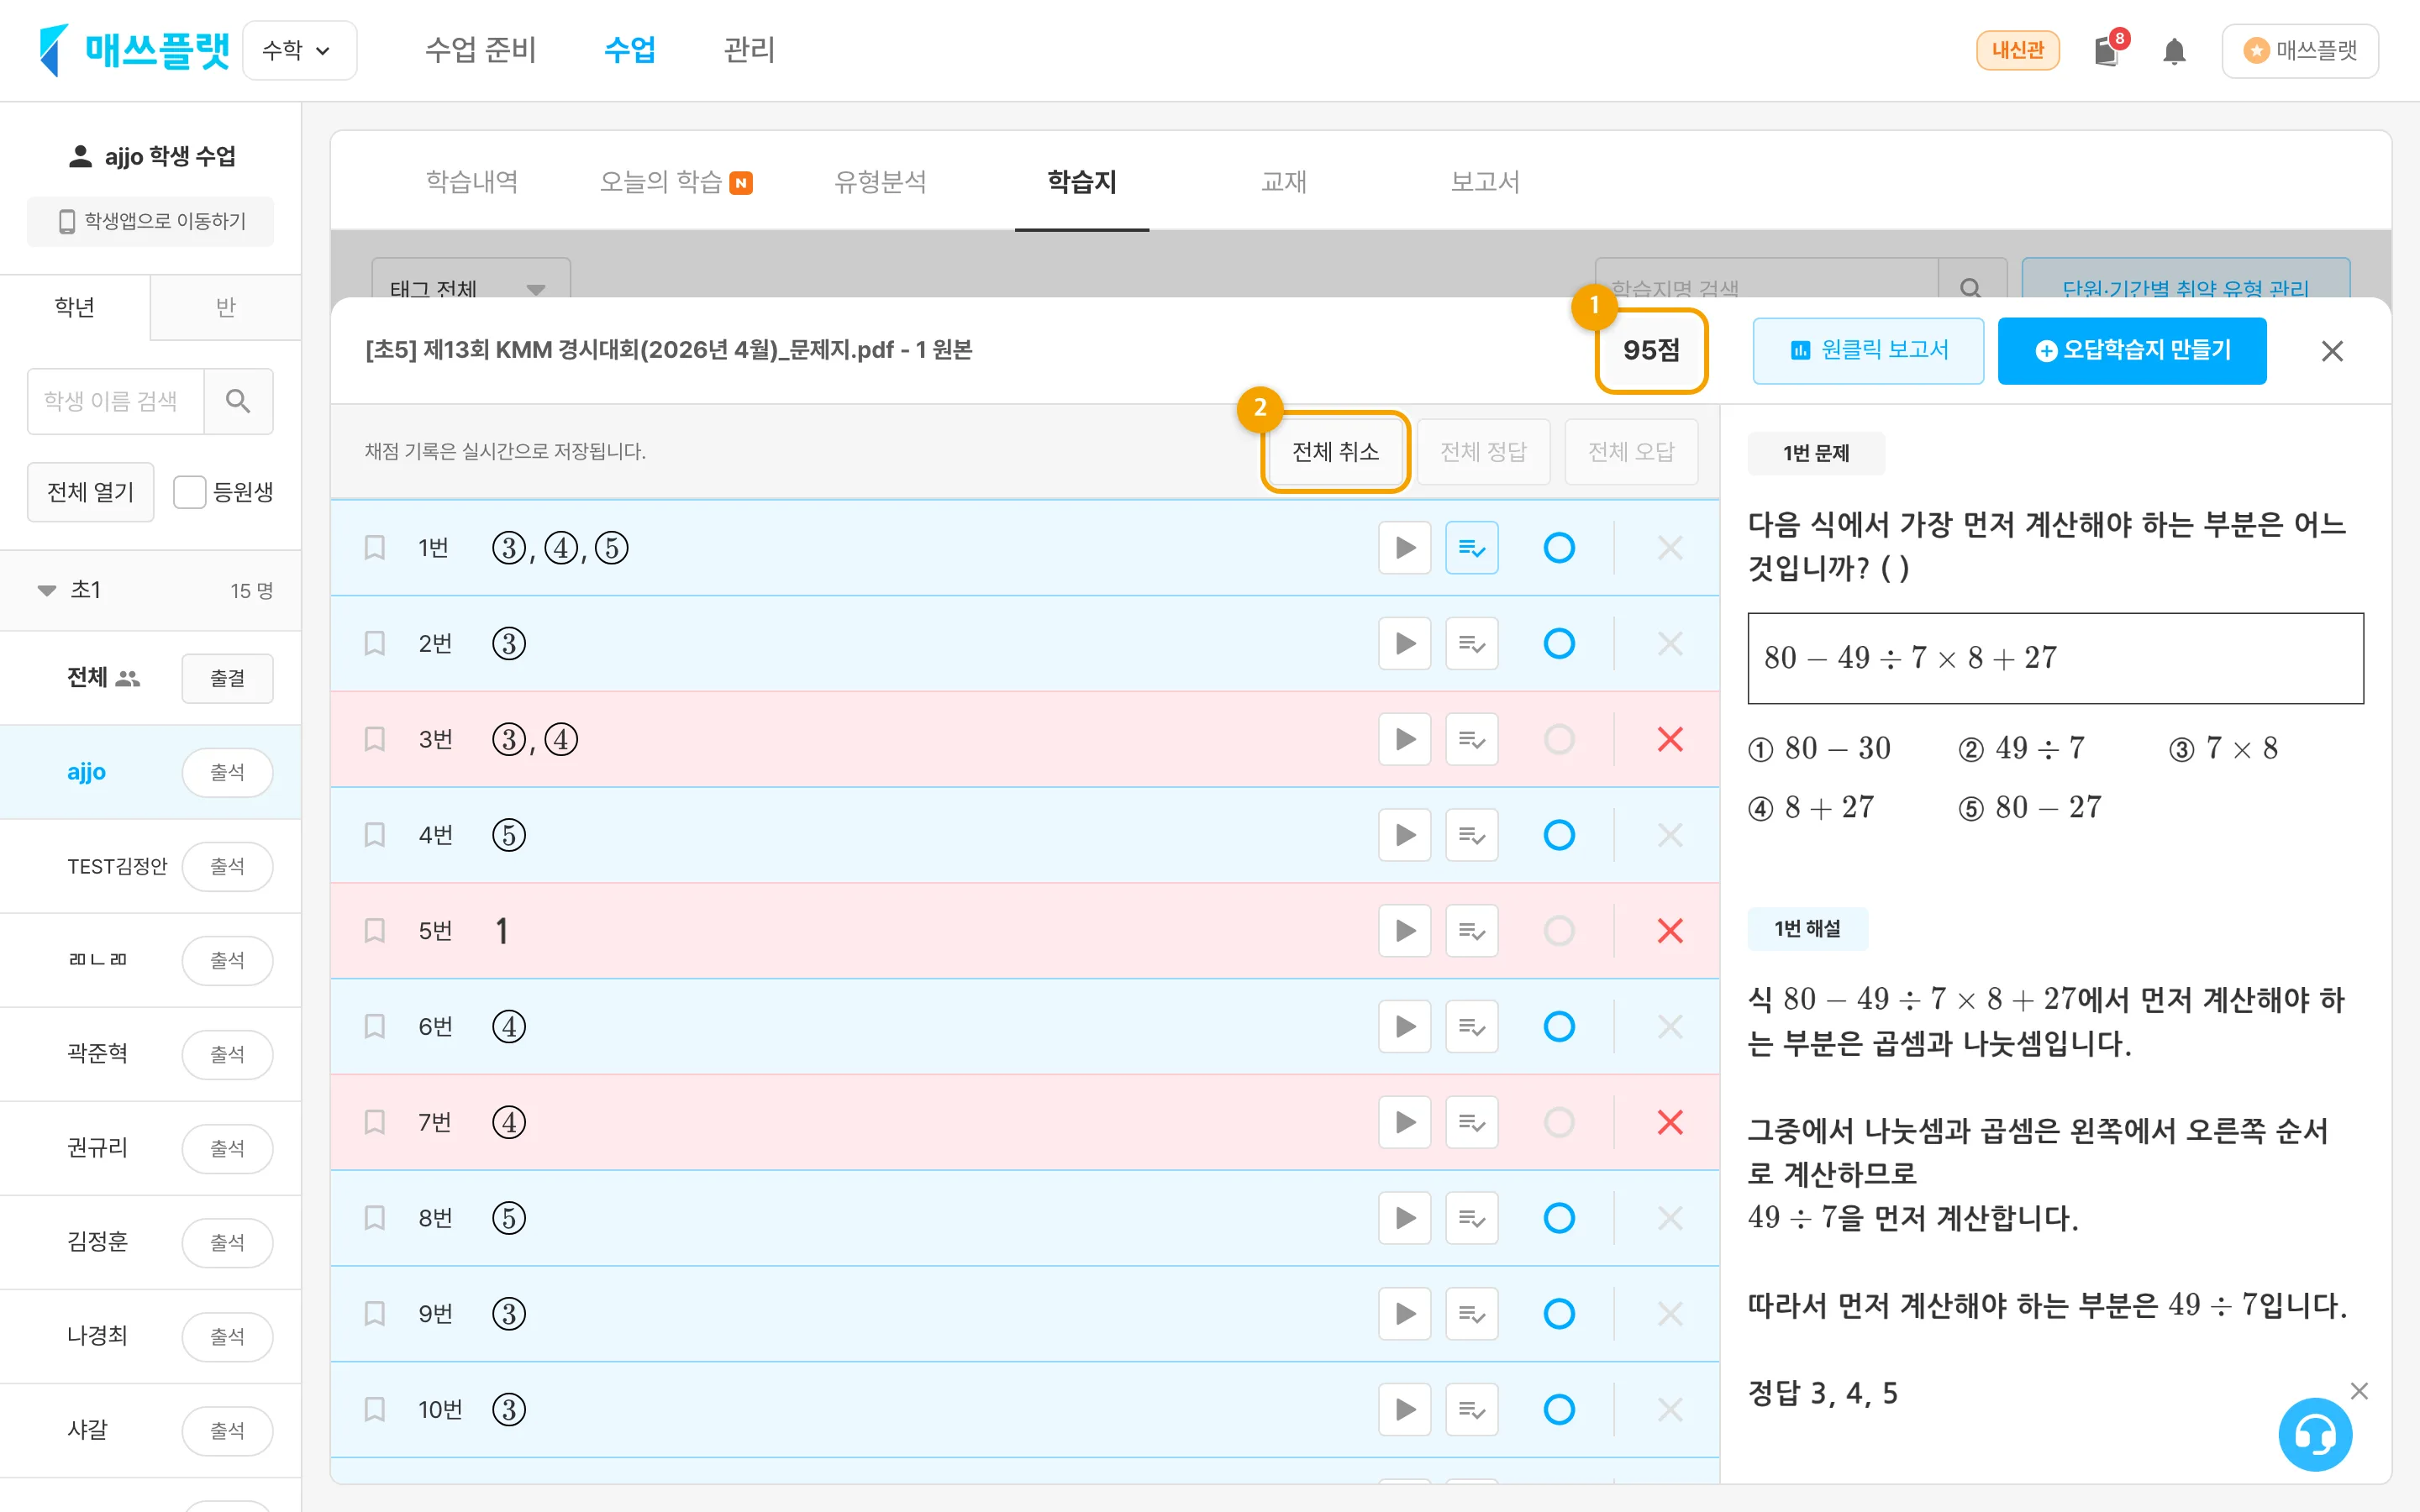Mark question 3번 as correct circle
Viewport: 2420px width, 1512px height.
[x=1559, y=739]
